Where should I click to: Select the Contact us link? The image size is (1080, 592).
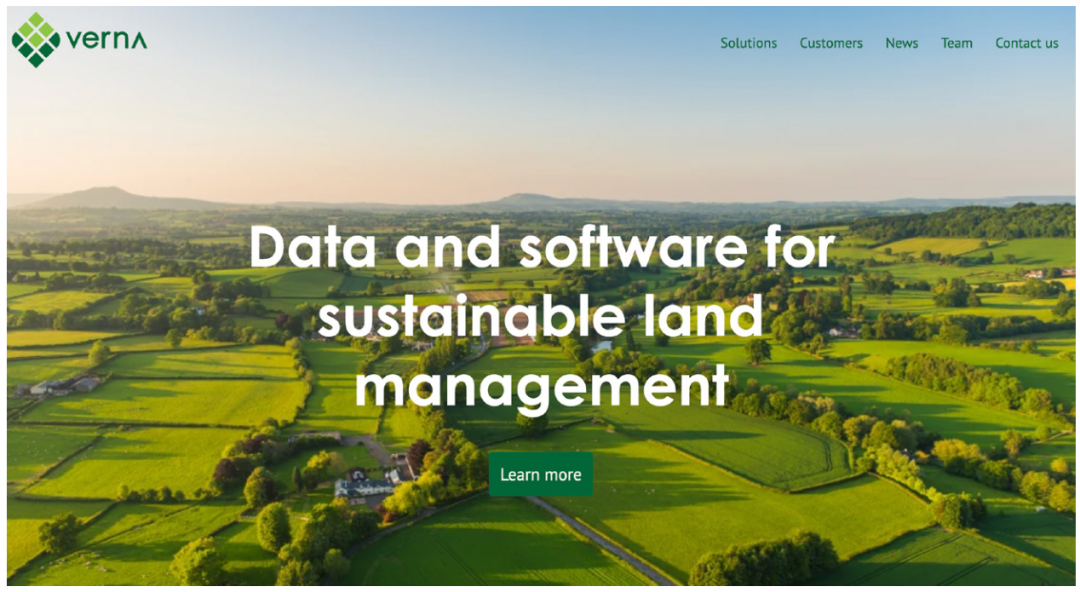coord(1026,43)
